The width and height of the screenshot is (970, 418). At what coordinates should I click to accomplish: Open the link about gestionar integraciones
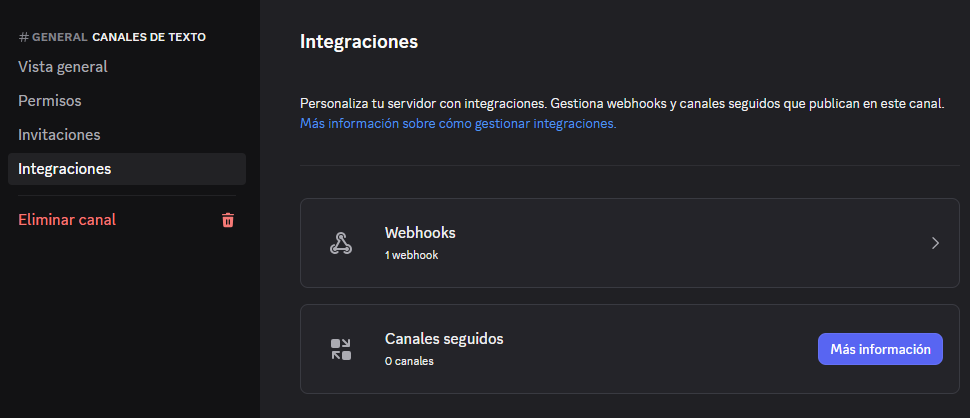(458, 123)
